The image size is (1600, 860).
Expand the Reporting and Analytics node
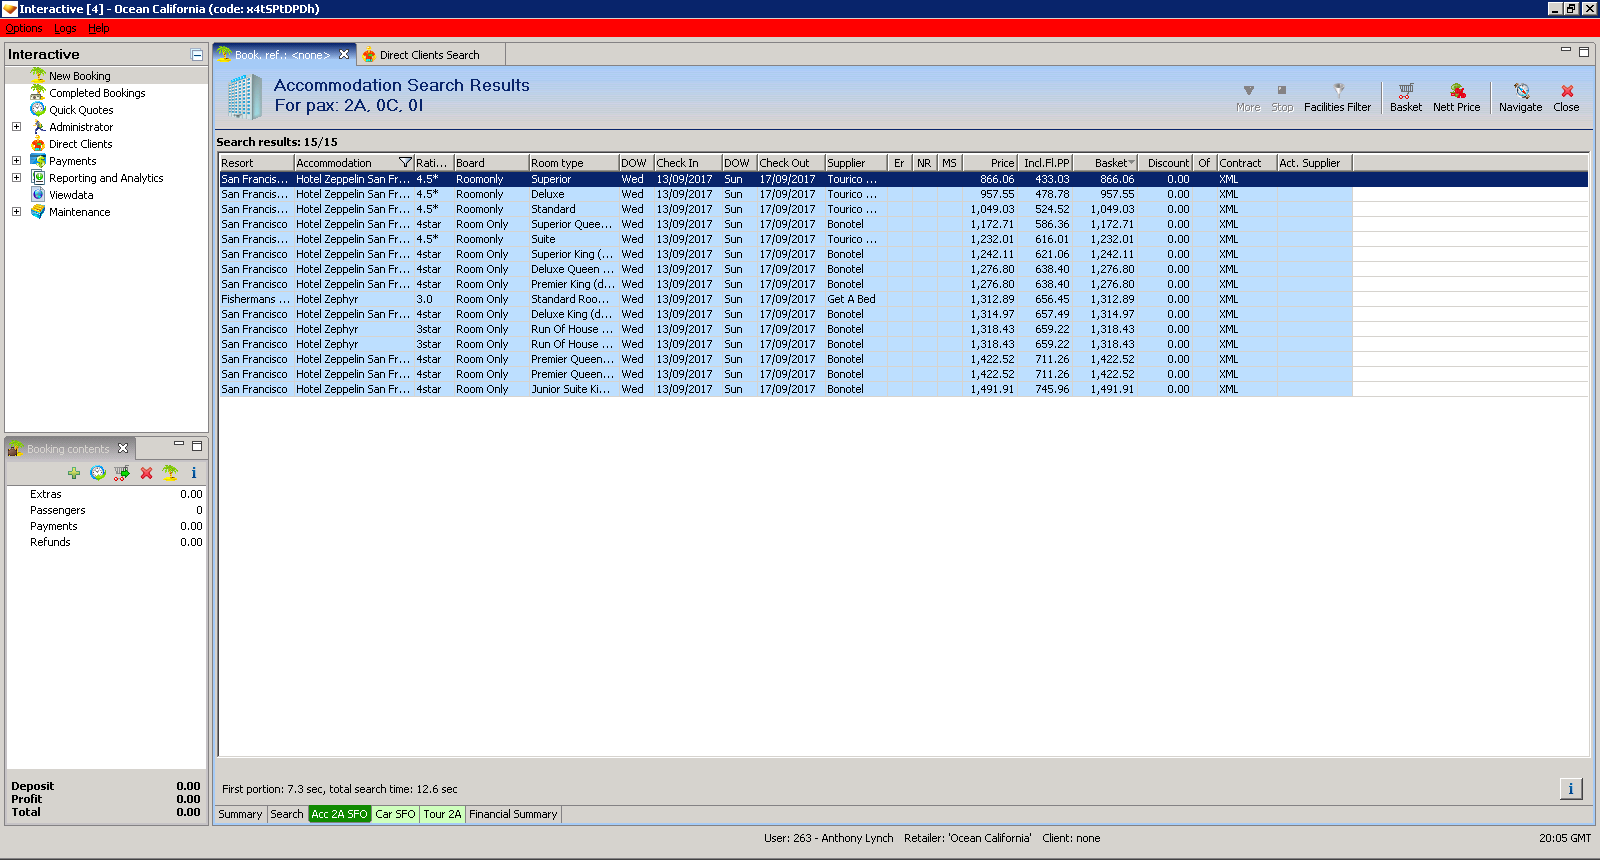coord(16,178)
